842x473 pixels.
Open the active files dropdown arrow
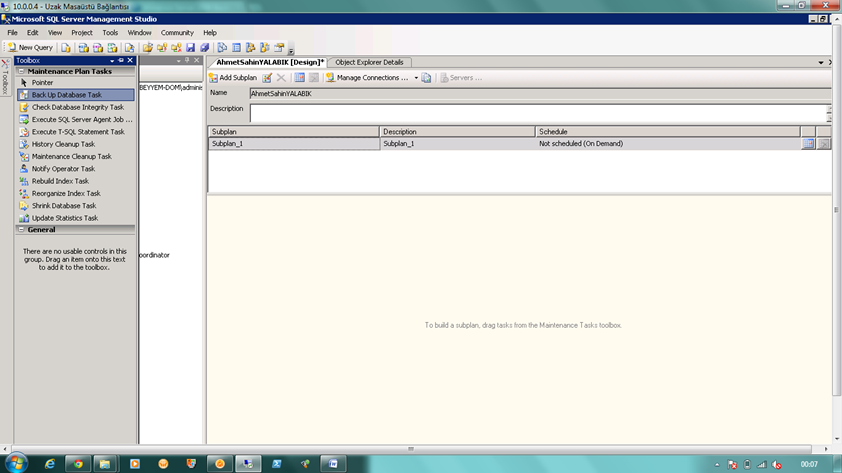pos(821,62)
